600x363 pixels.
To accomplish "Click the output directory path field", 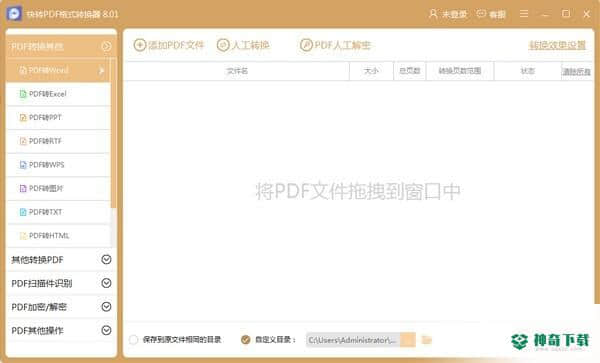I will (x=353, y=340).
